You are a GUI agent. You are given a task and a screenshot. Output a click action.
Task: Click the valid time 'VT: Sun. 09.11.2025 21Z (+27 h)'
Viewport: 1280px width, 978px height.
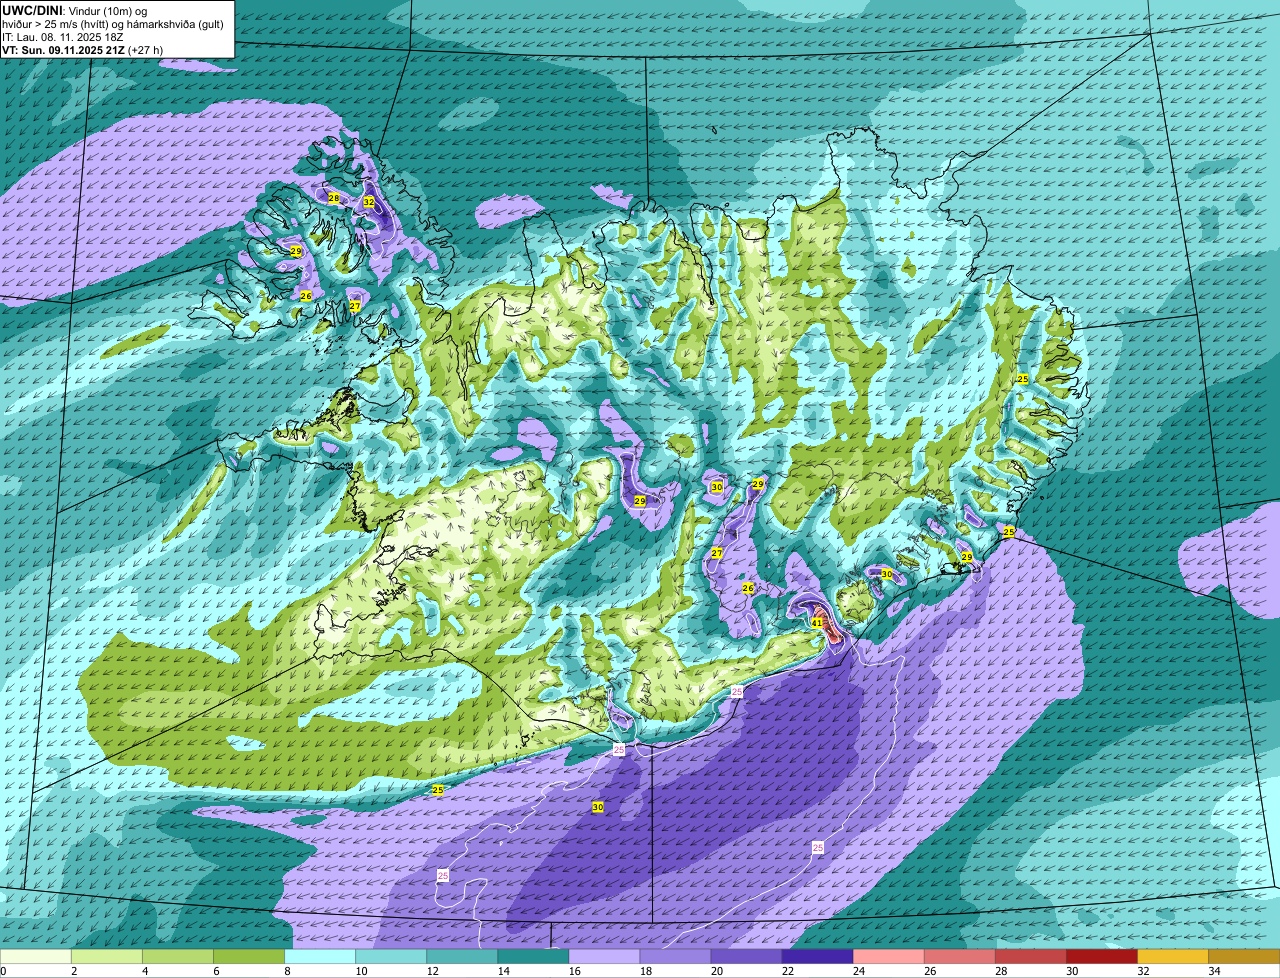(82, 50)
